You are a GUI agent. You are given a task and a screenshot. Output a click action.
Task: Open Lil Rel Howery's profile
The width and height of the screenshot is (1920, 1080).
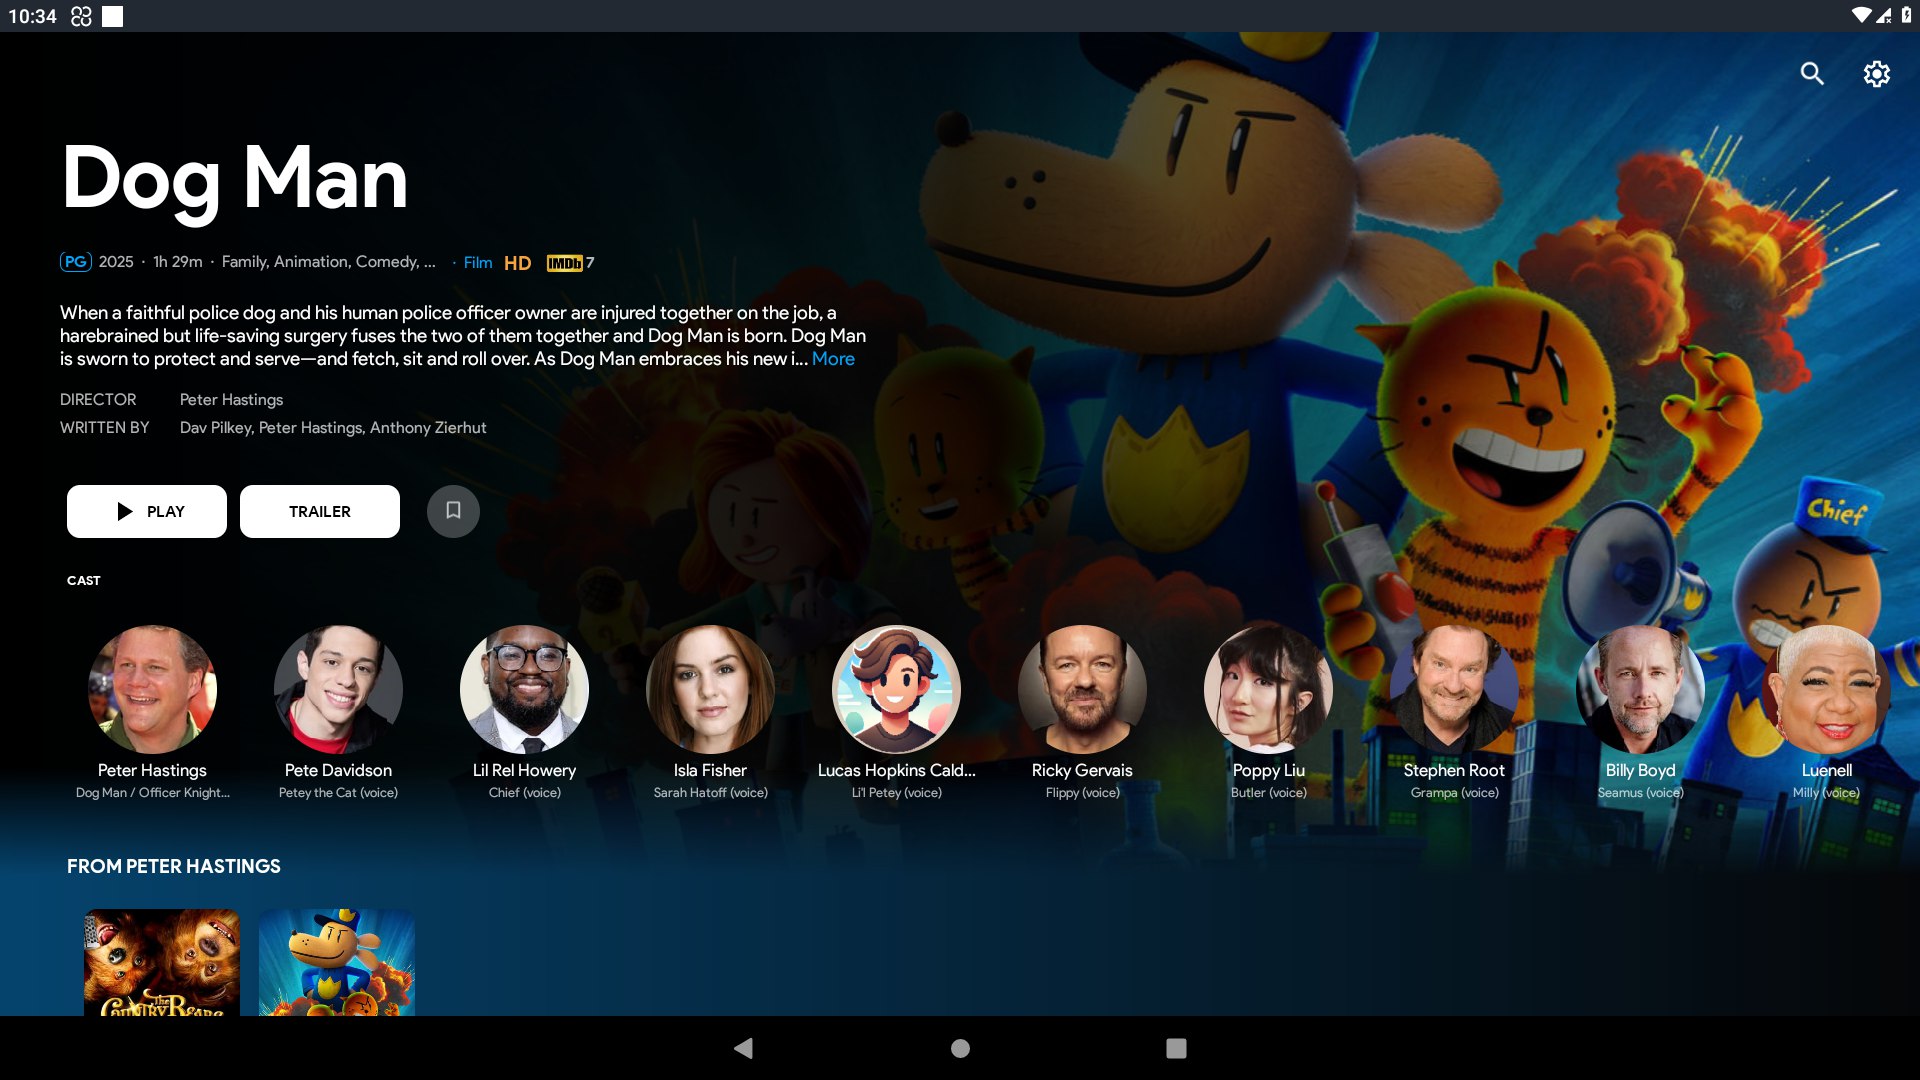(524, 689)
